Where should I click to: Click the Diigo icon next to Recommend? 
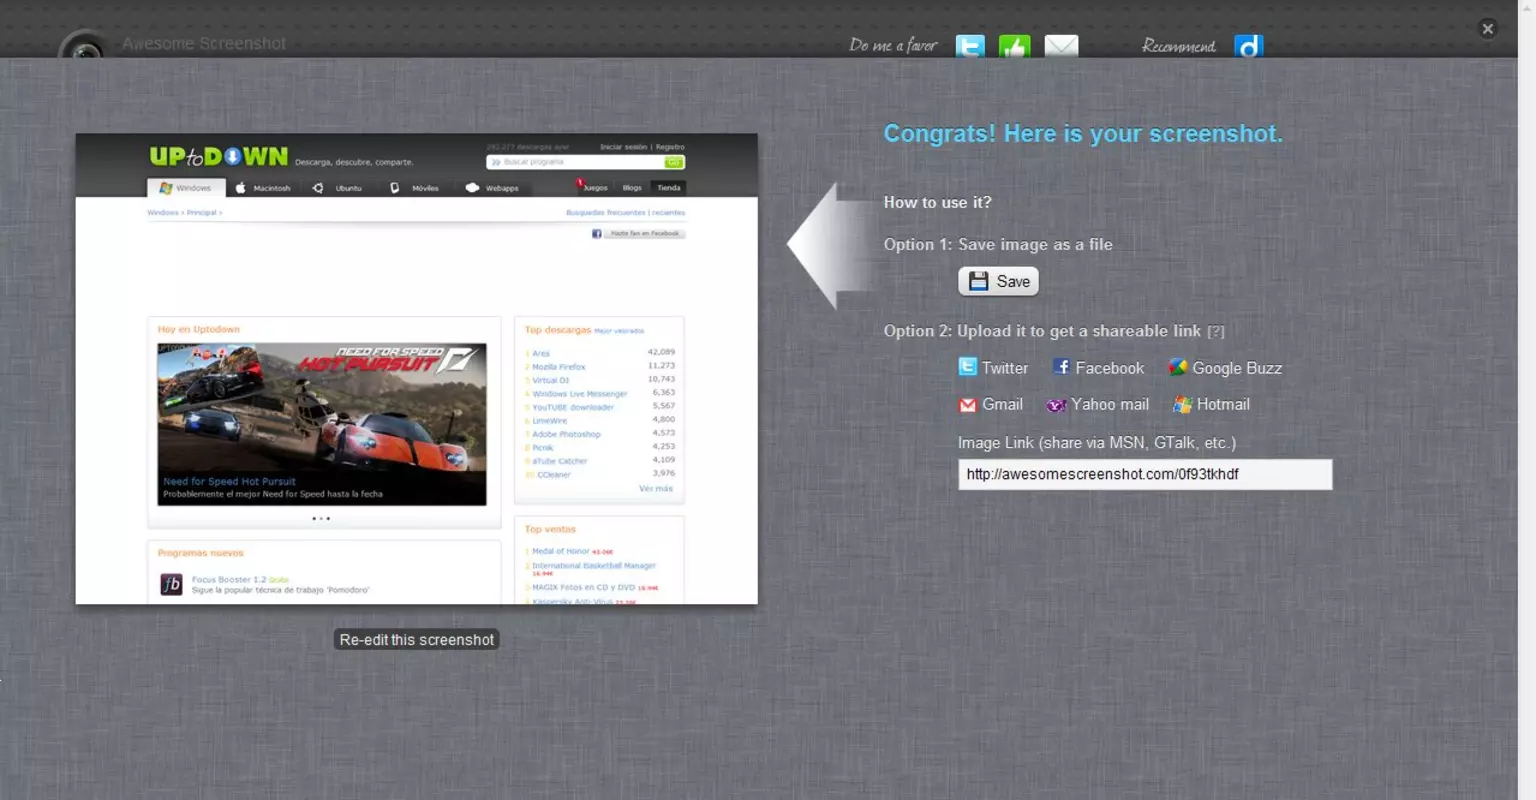(x=1248, y=46)
